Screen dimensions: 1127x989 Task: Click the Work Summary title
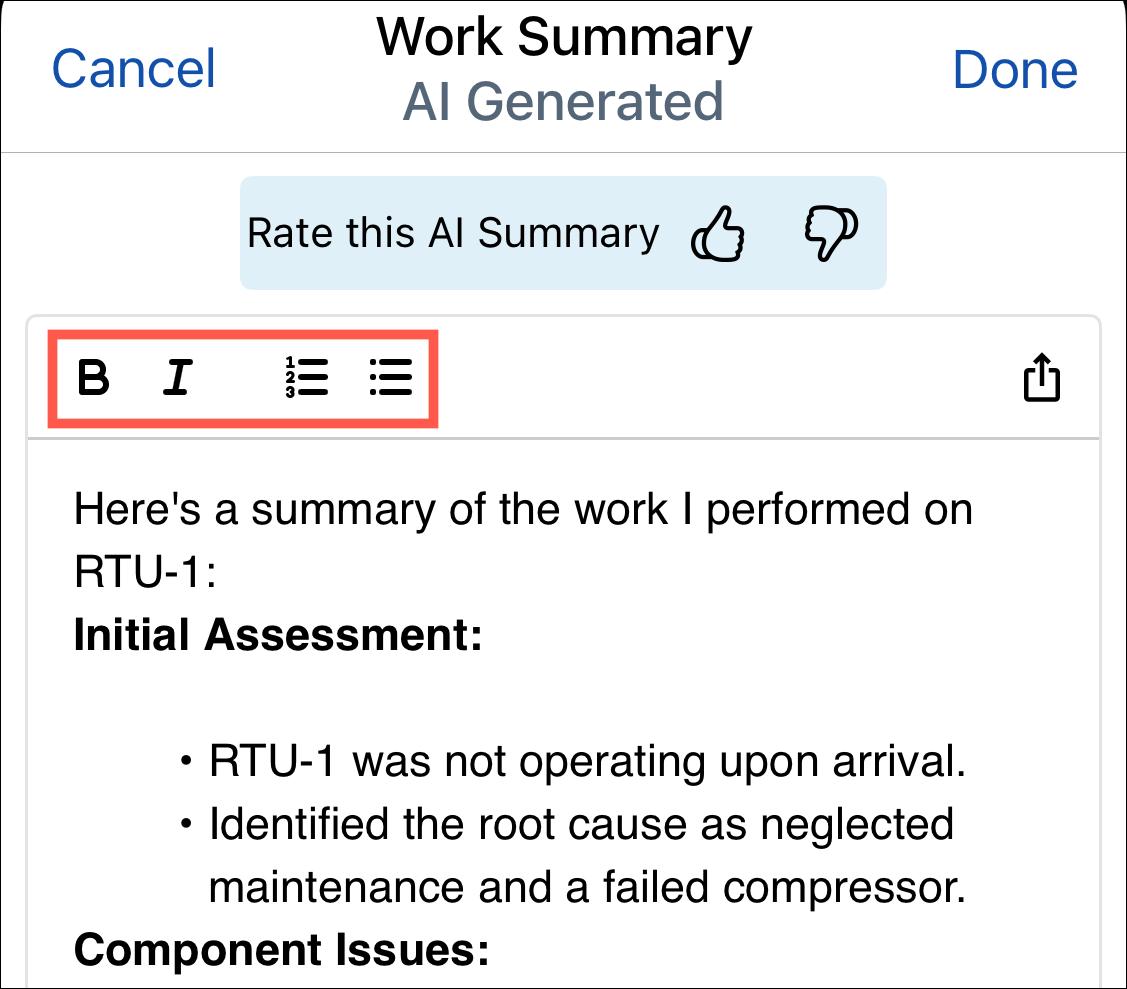[x=564, y=37]
